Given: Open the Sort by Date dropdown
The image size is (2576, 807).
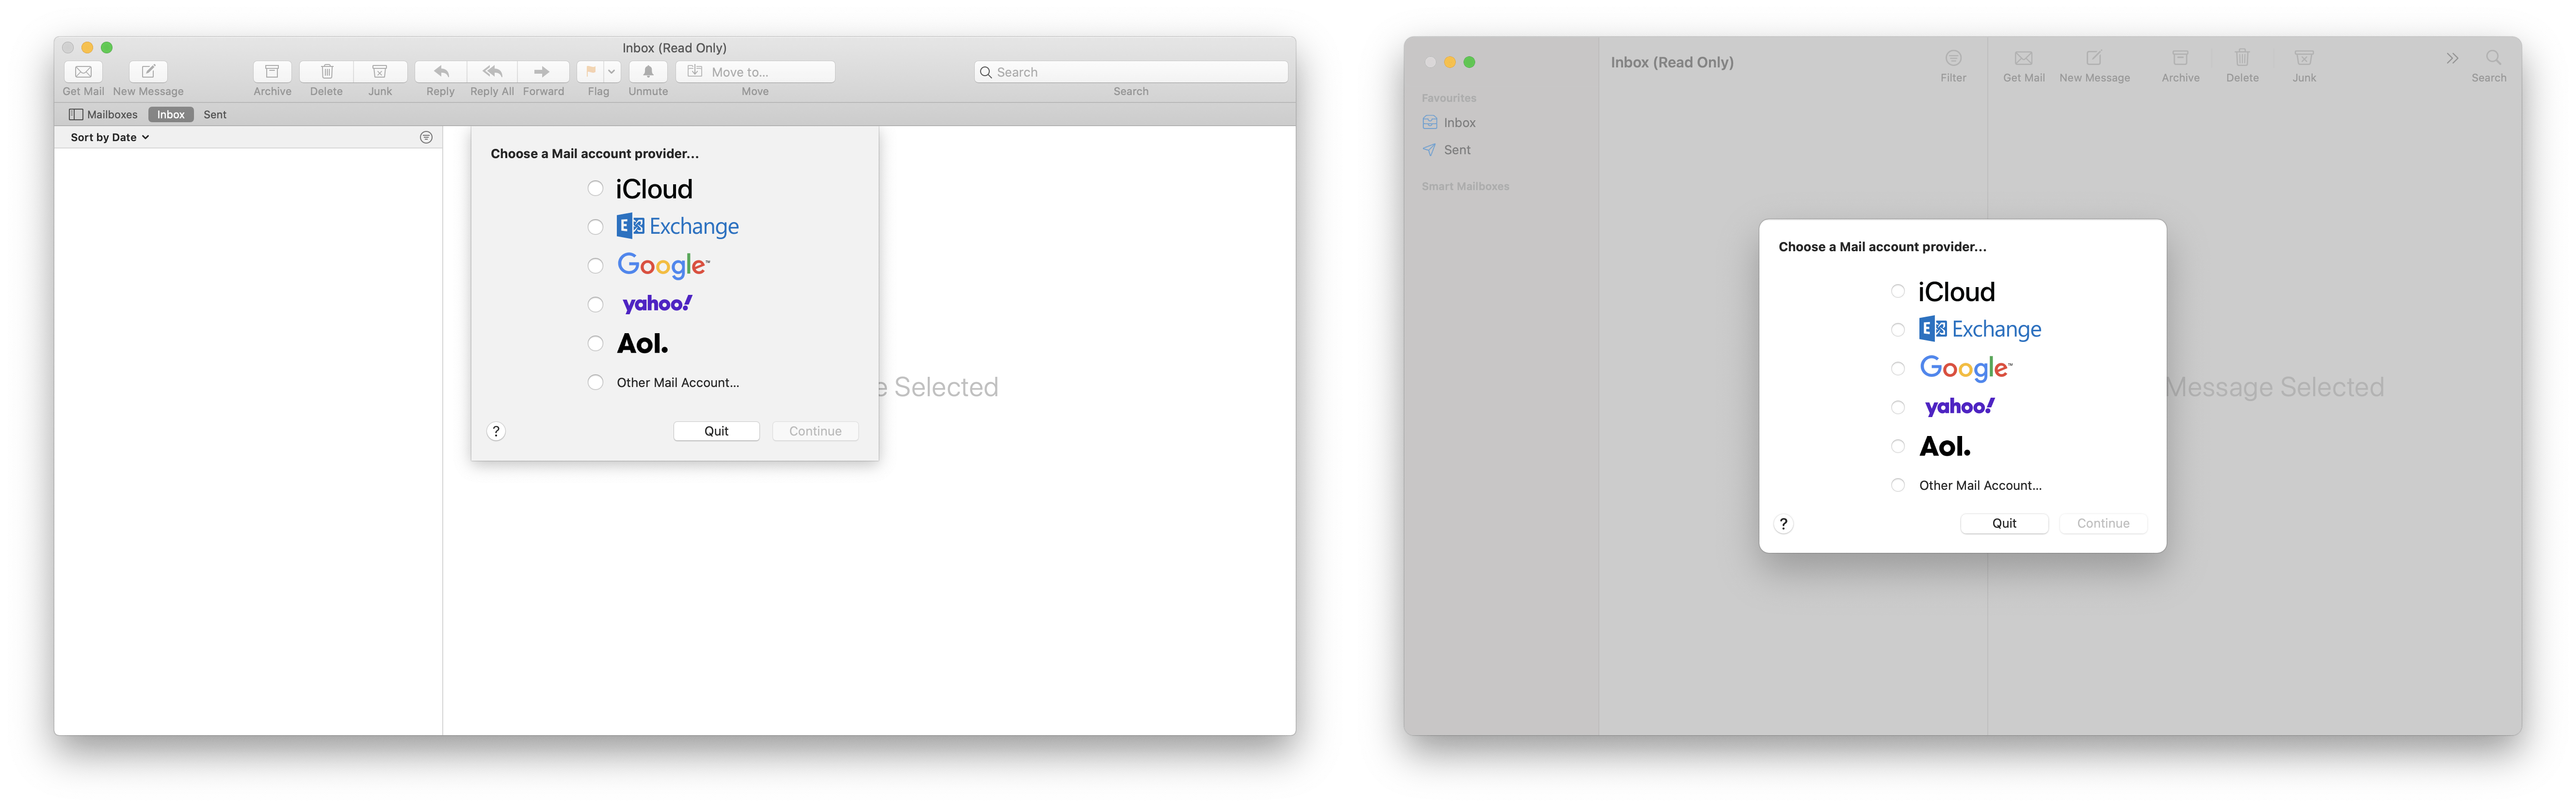Looking at the screenshot, I should (110, 138).
